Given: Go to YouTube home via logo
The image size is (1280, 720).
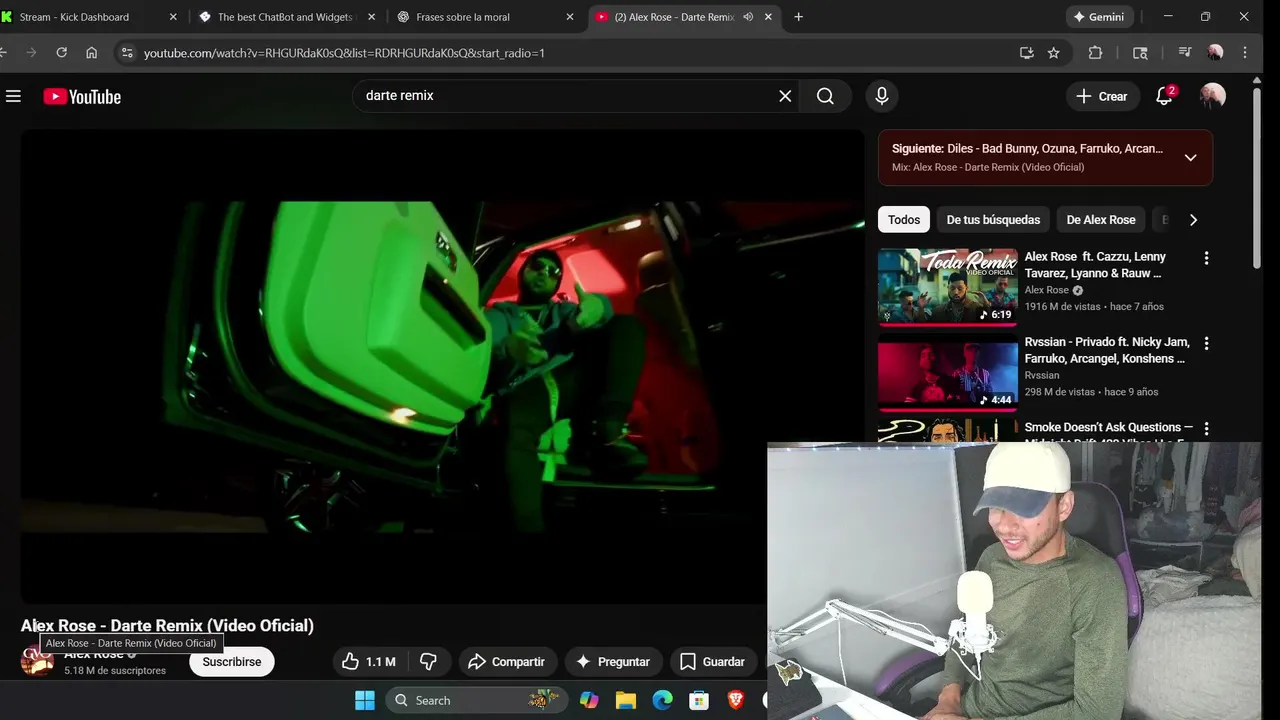Looking at the screenshot, I should click(82, 96).
